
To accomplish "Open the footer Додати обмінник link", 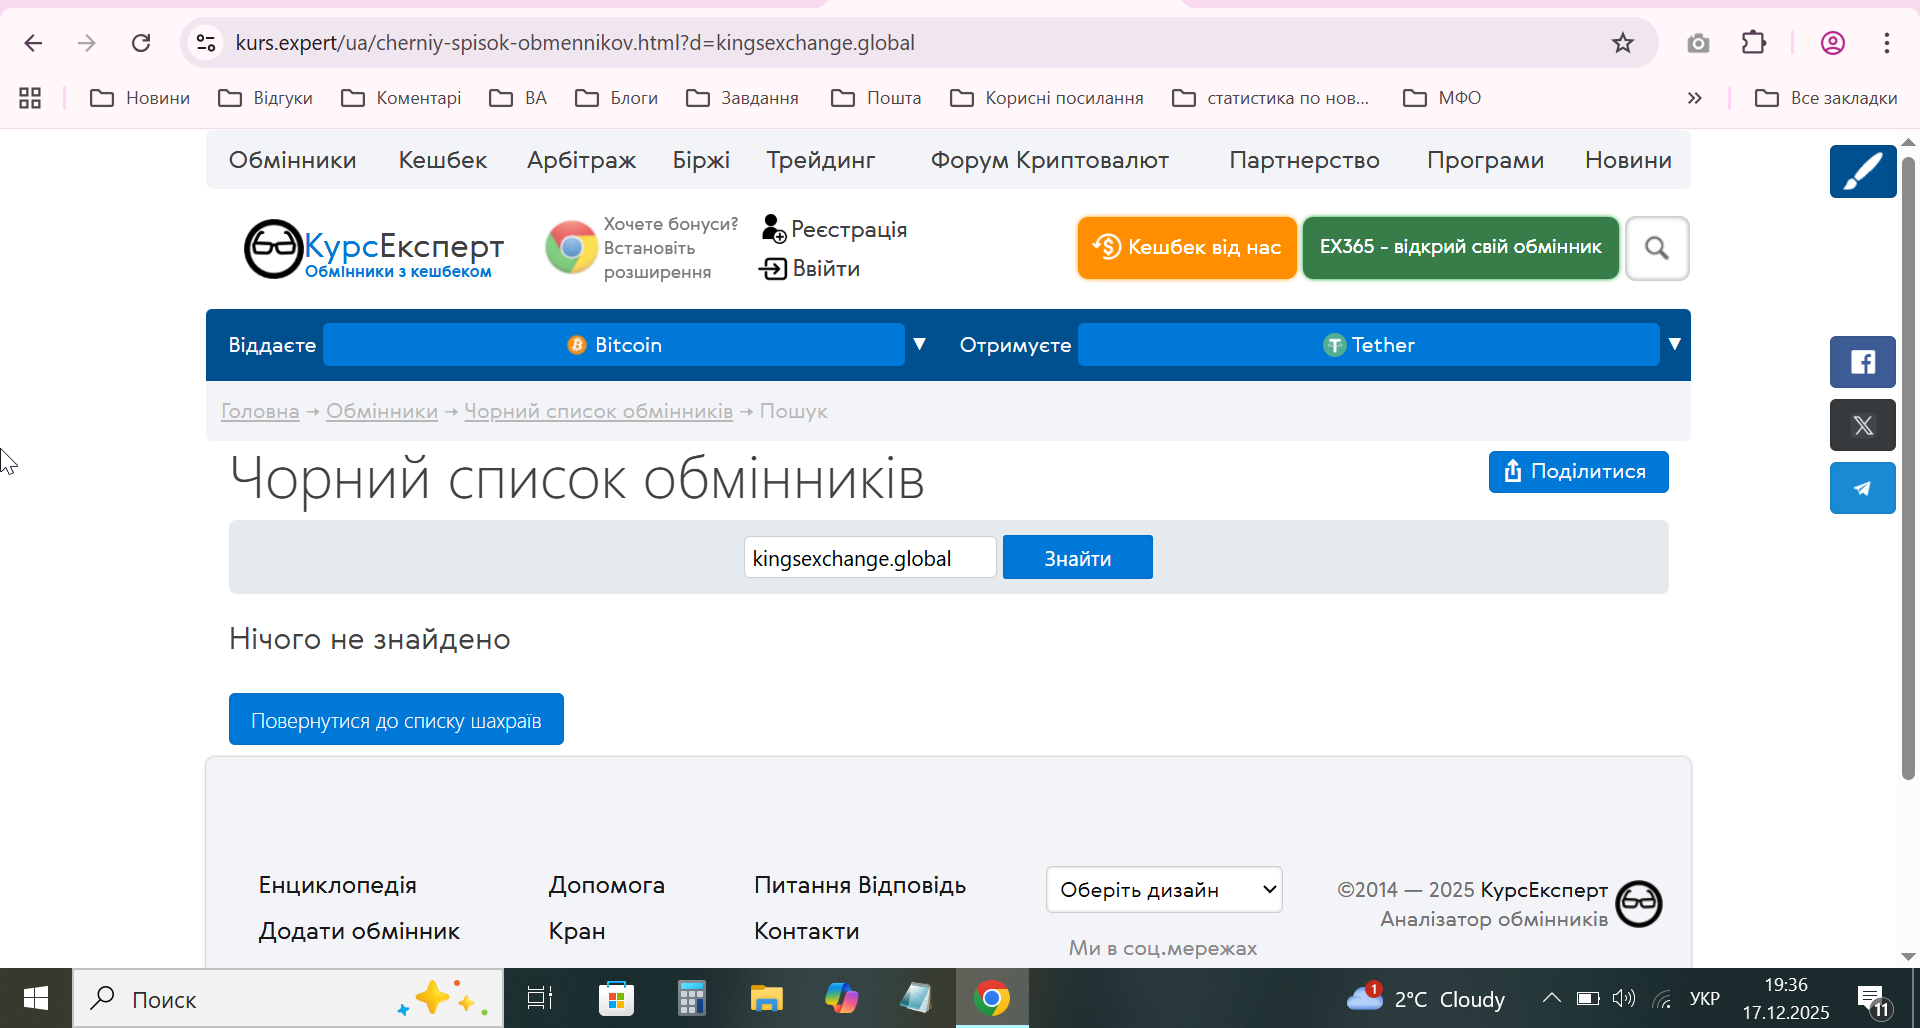I will tap(359, 931).
